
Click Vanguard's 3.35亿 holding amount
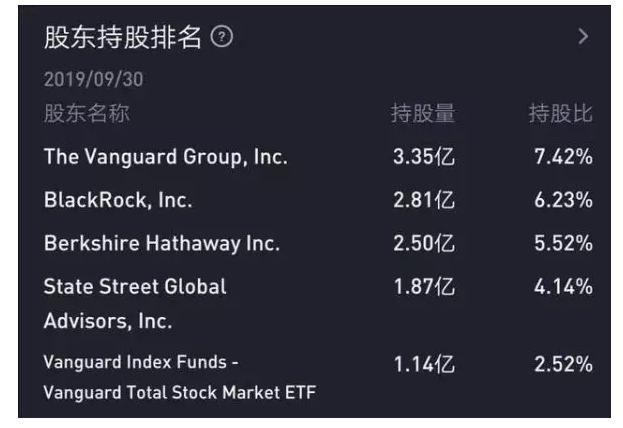point(424,156)
